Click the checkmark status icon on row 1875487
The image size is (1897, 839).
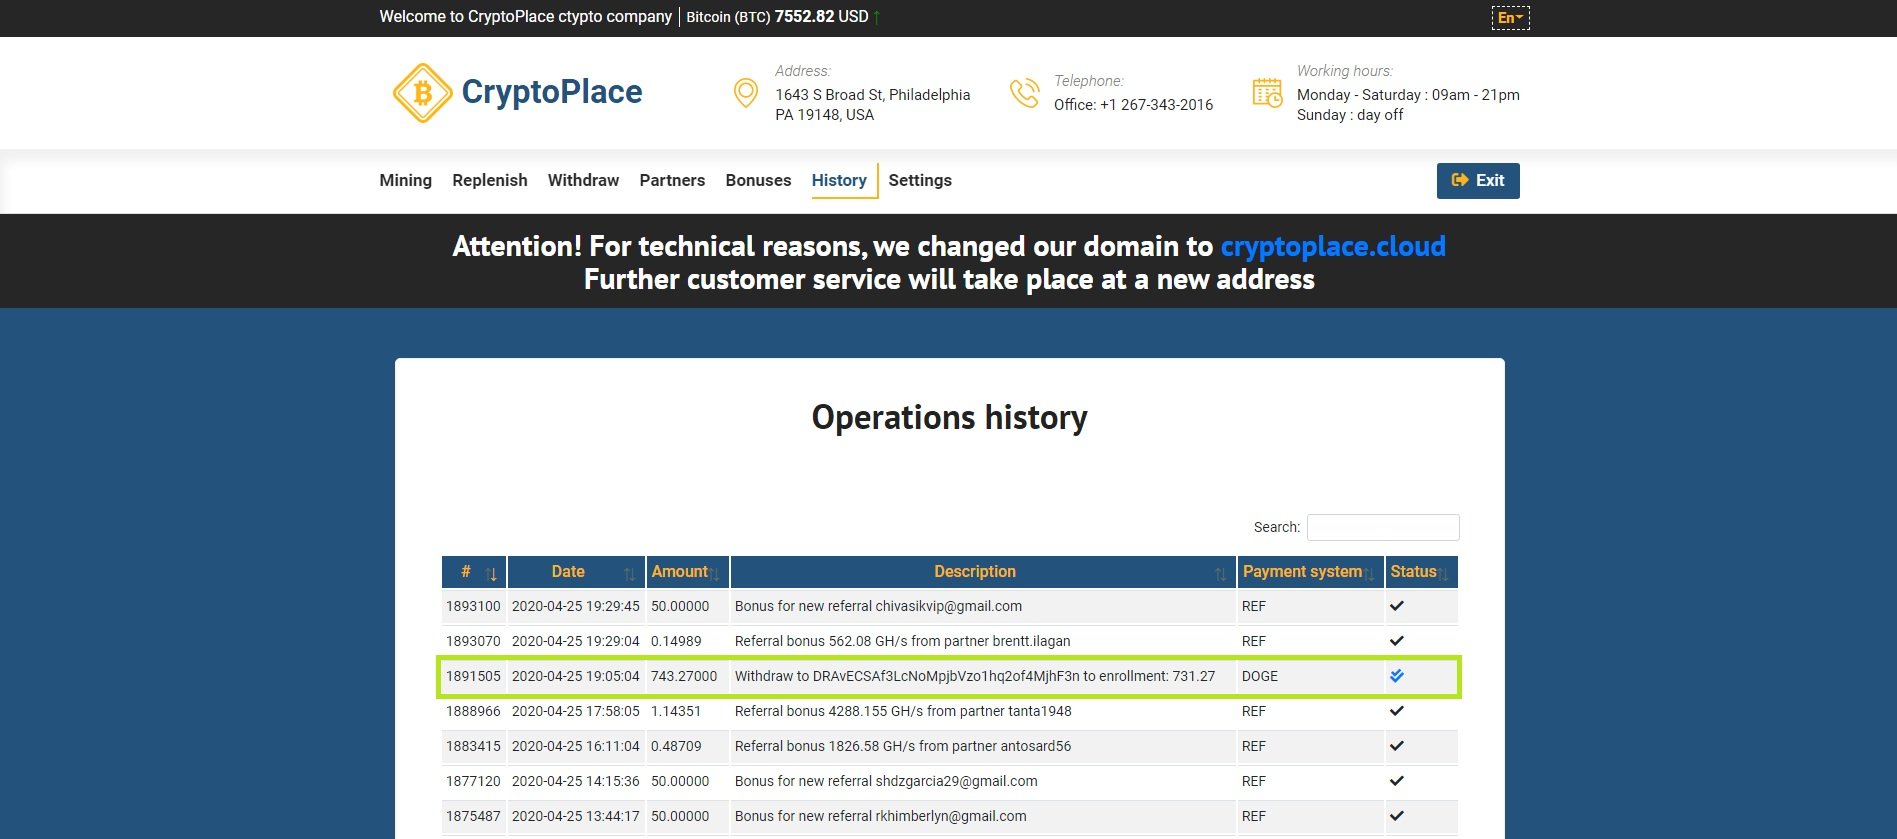click(1397, 816)
